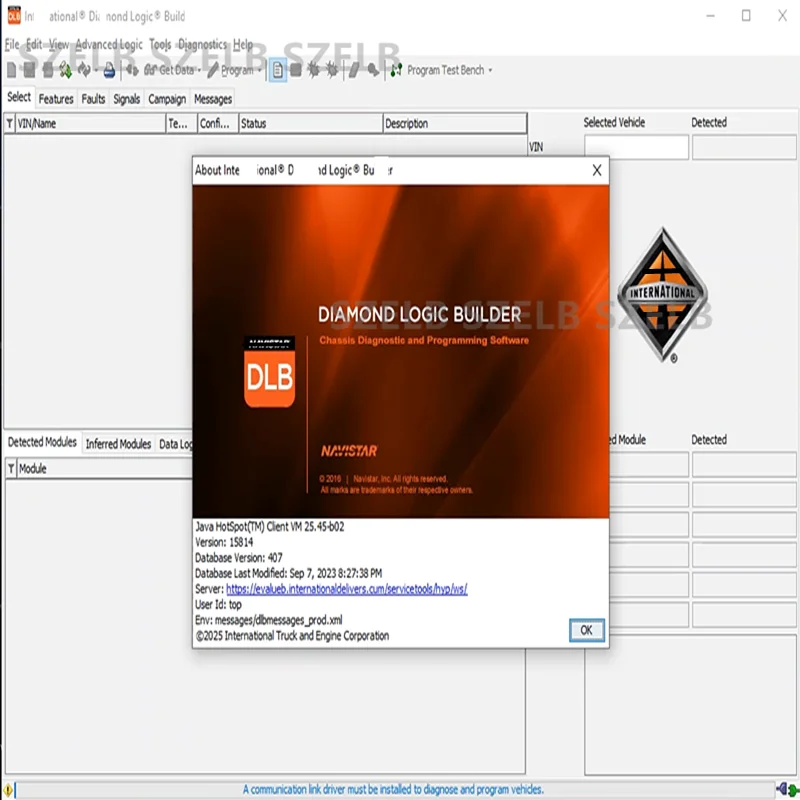Click the grey square stop toolbar icon
Image resolution: width=800 pixels, height=800 pixels.
click(295, 70)
